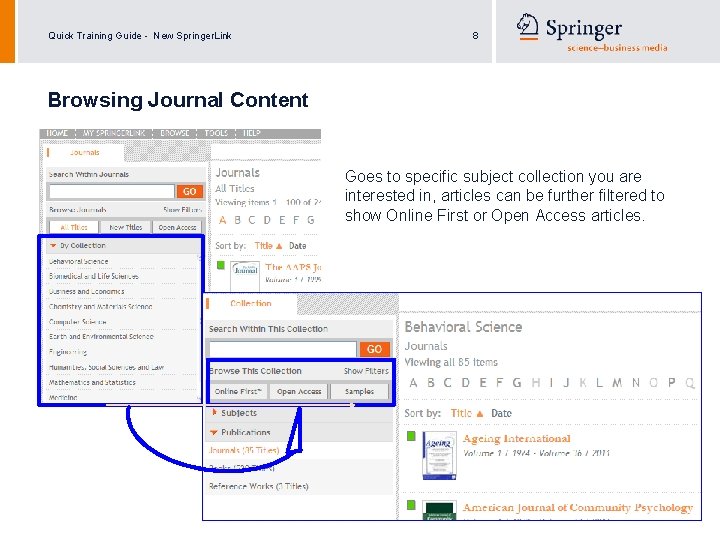Open American Journal of Community Psychology

tap(578, 507)
